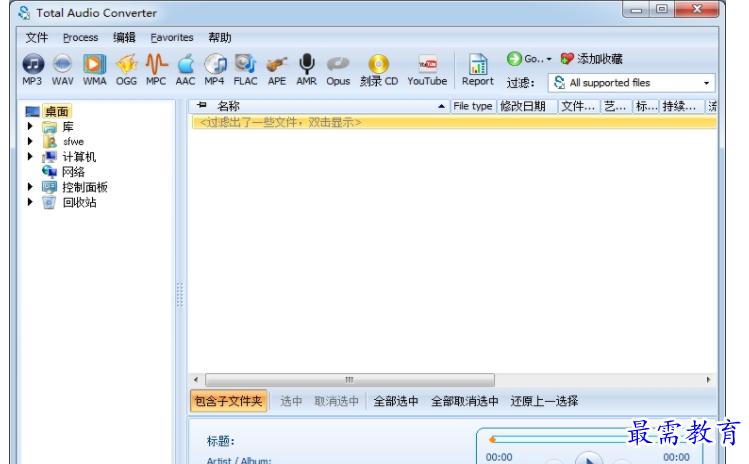Add to favorites (添加收藏) heart icon
This screenshot has height=464, width=749.
coord(567,59)
